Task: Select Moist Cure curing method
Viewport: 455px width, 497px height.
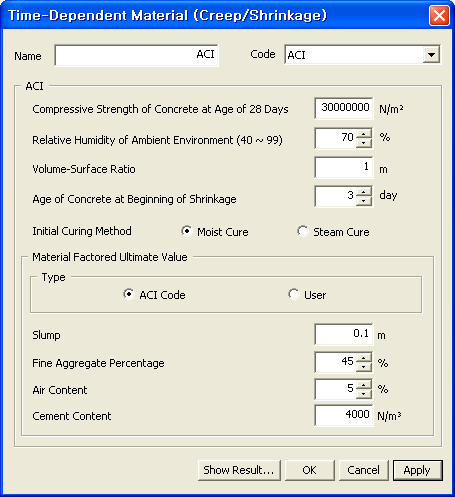Action: tap(187, 231)
